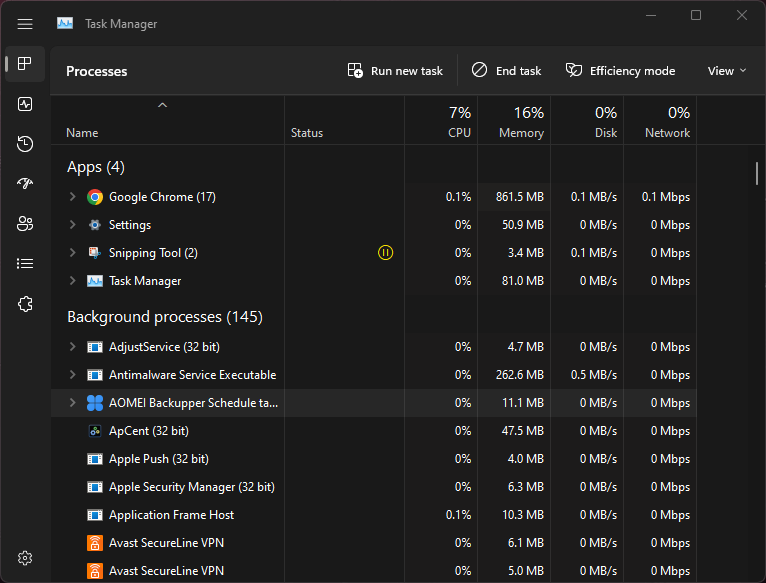The width and height of the screenshot is (766, 583).
Task: Click the 81.0 MB memory value
Action: pyautogui.click(x=522, y=281)
